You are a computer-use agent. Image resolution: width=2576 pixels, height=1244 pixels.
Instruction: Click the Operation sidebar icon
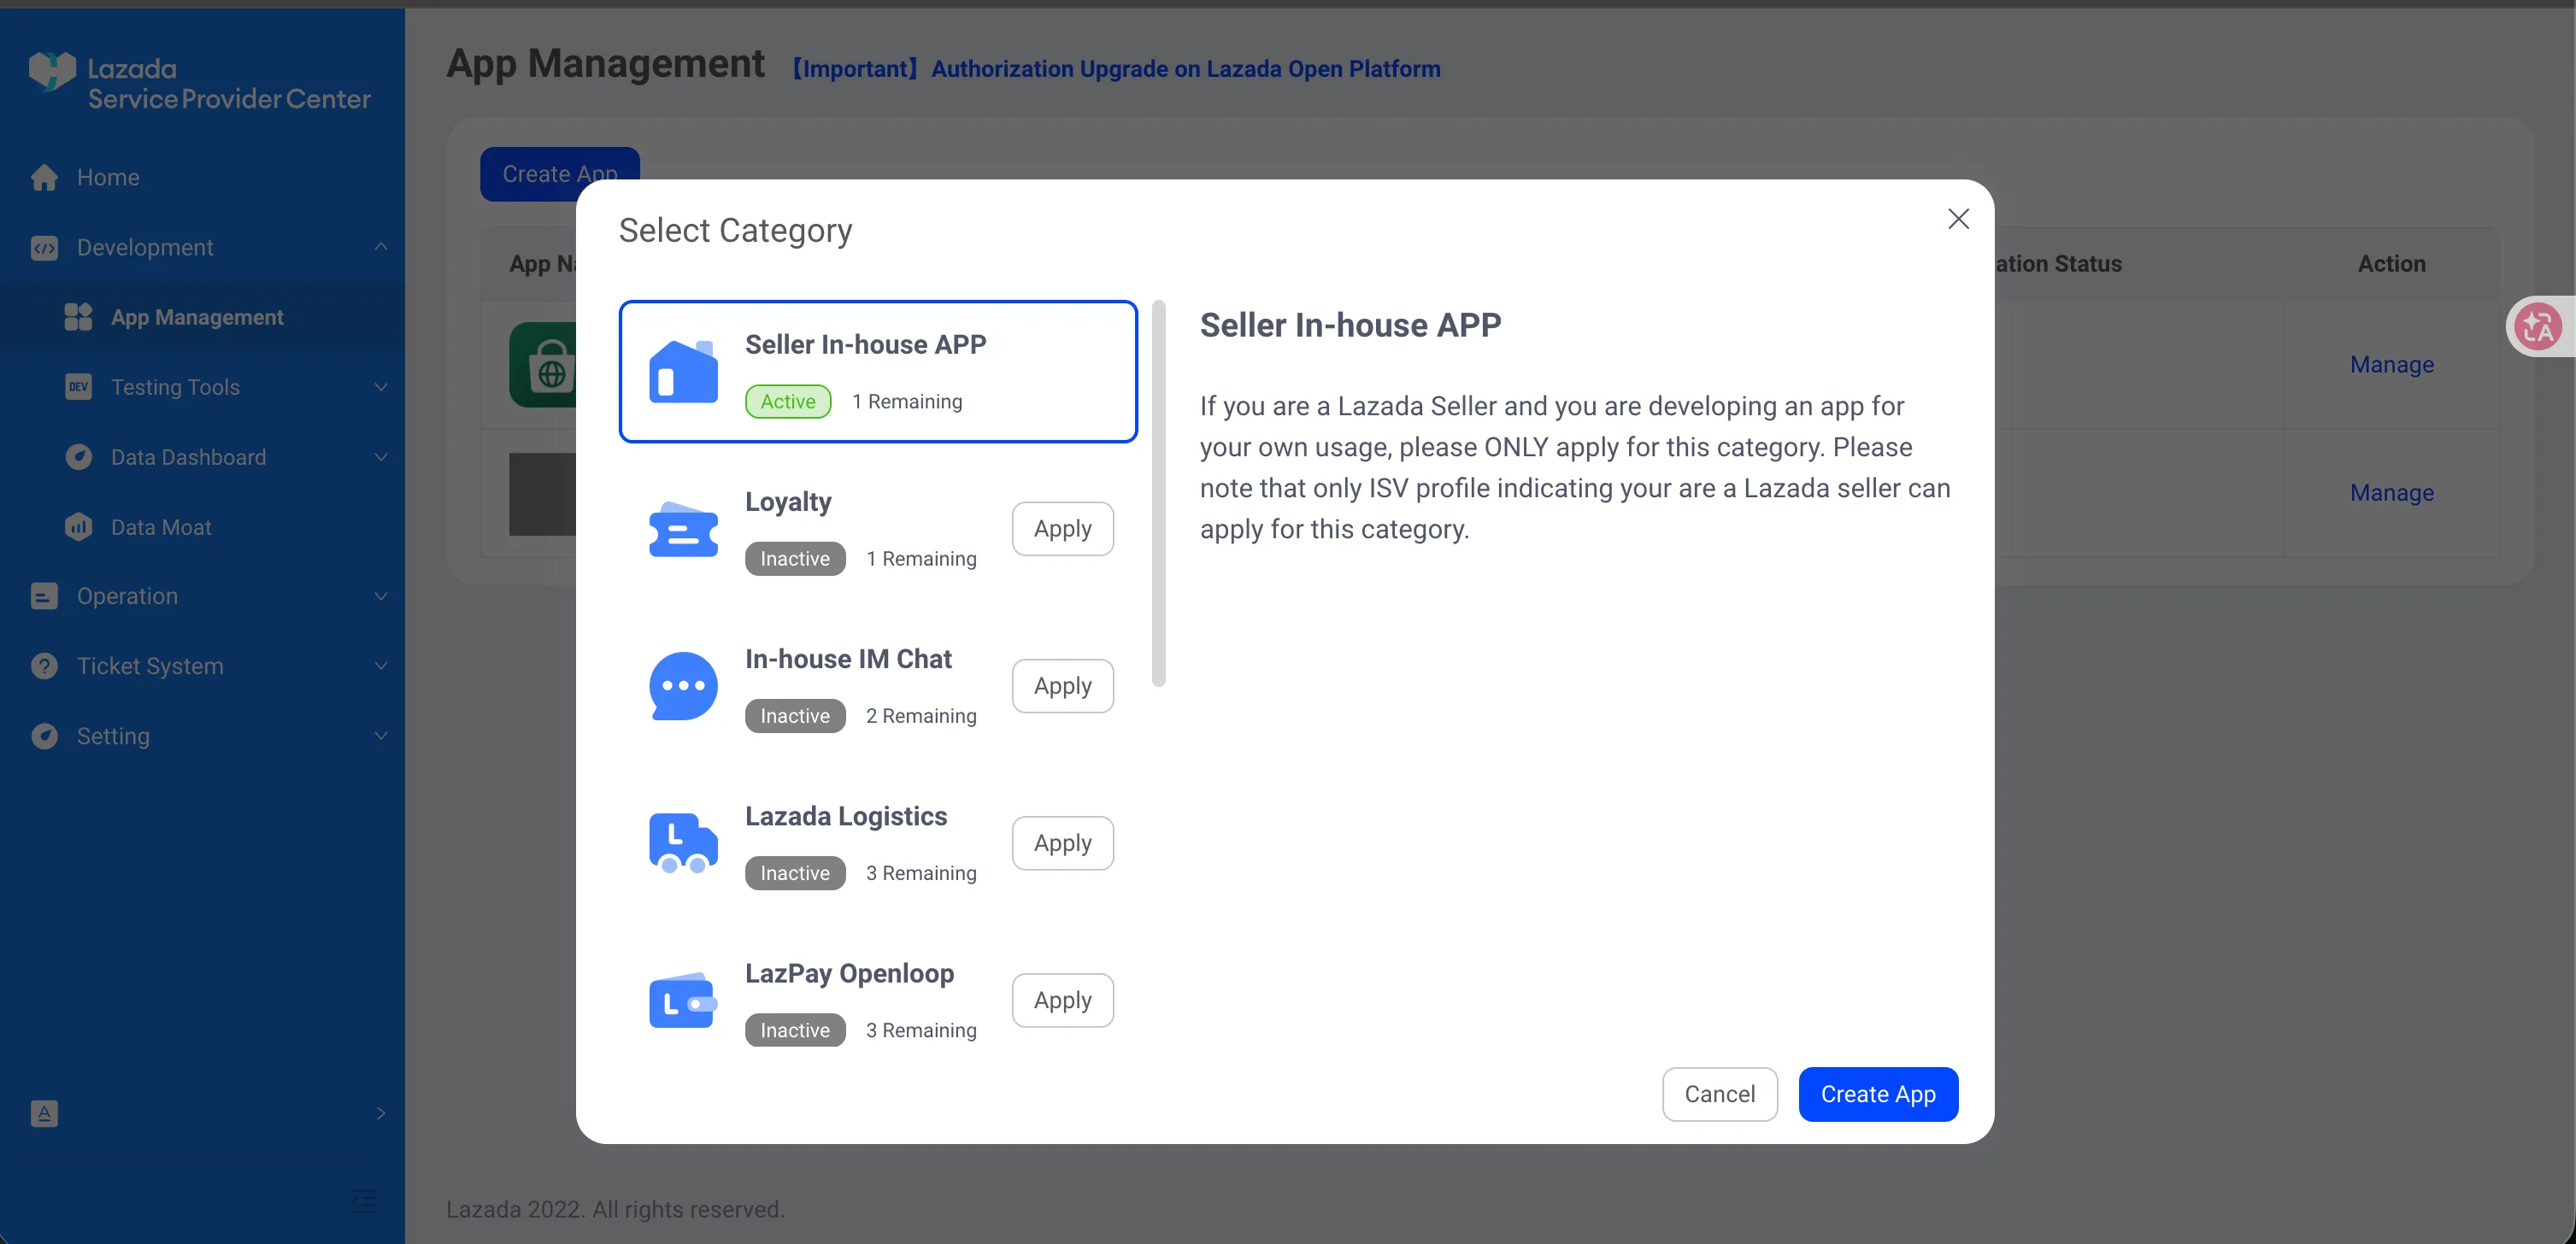pos(44,596)
